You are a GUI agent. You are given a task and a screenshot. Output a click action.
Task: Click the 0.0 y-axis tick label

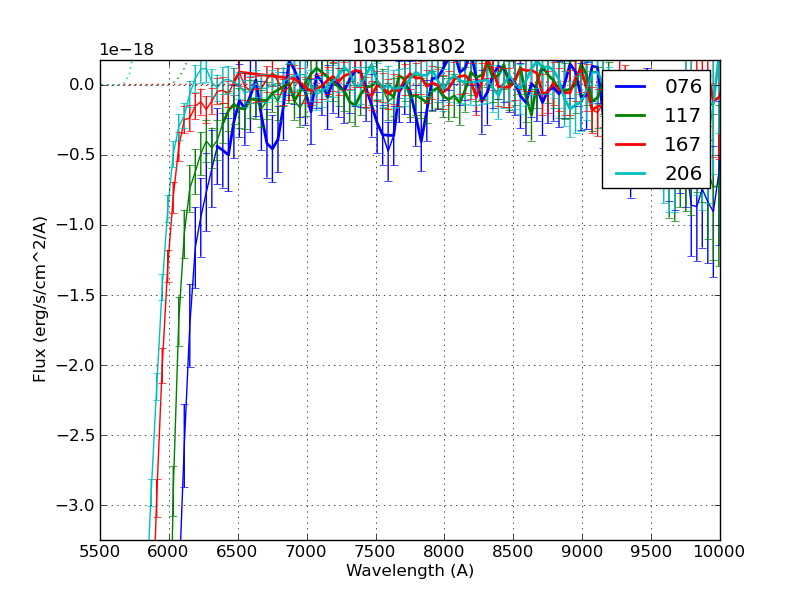[x=79, y=85]
